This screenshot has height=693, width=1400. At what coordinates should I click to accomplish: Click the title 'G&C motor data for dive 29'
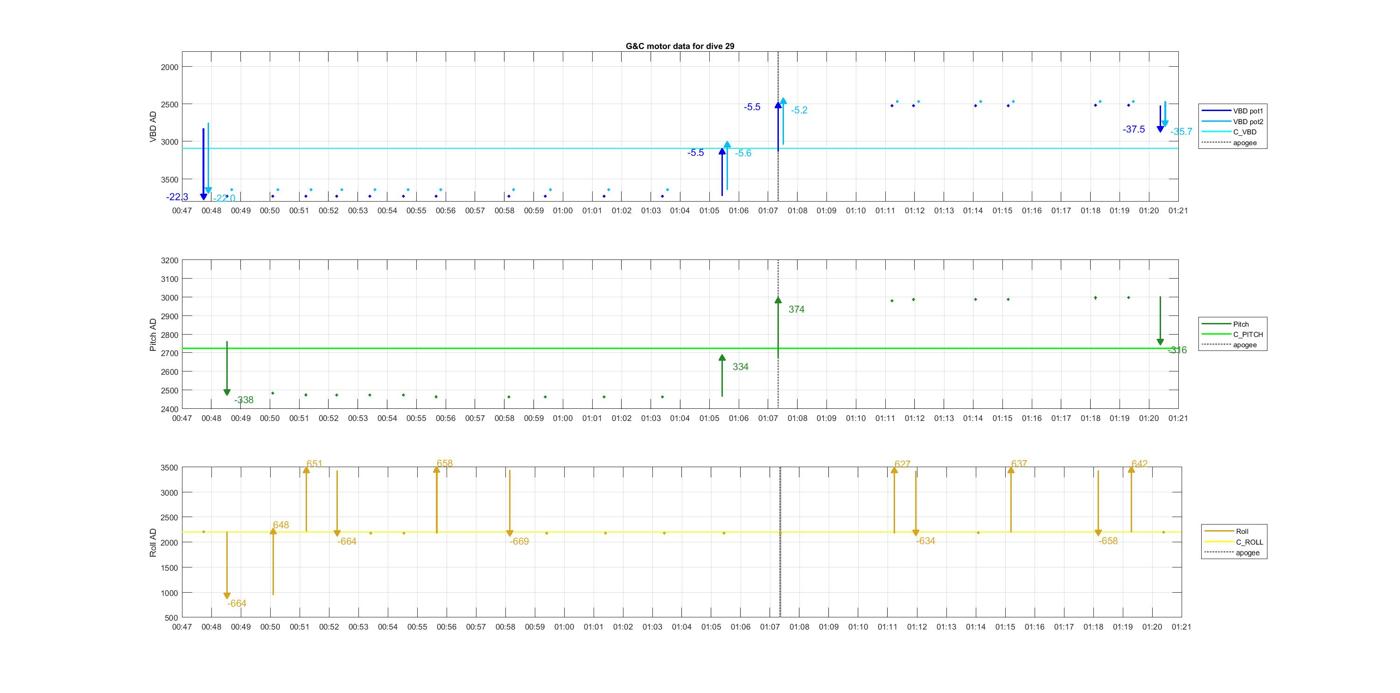coord(680,46)
